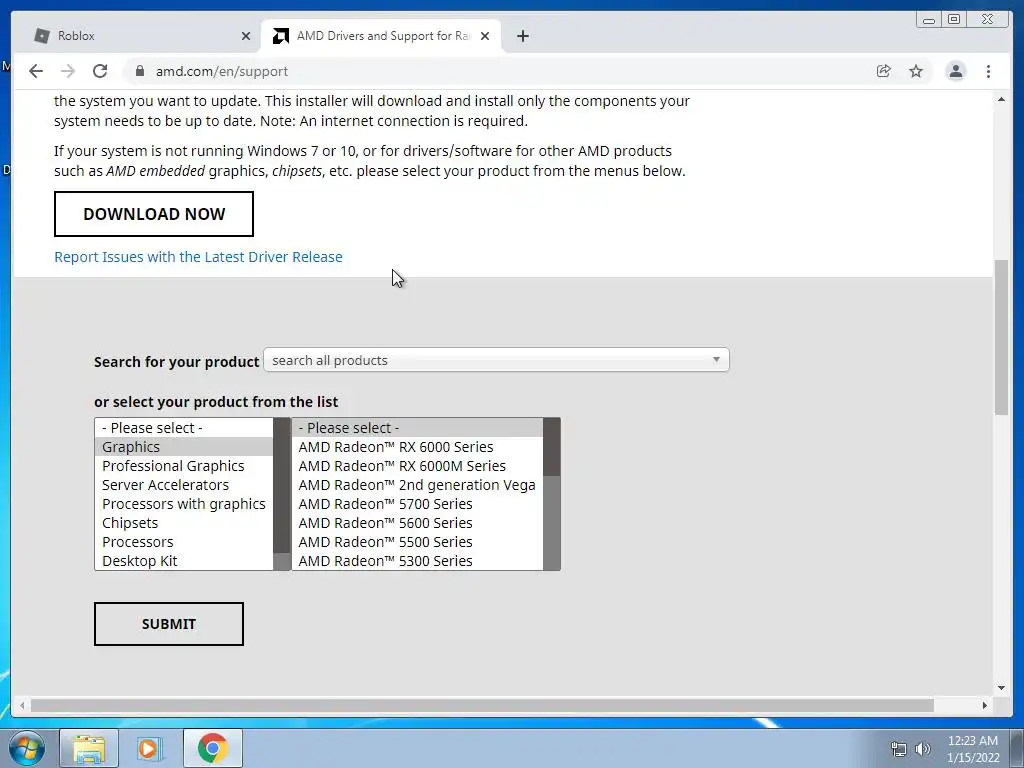Click the search products dropdown arrow
The width and height of the screenshot is (1024, 768).
coord(716,360)
